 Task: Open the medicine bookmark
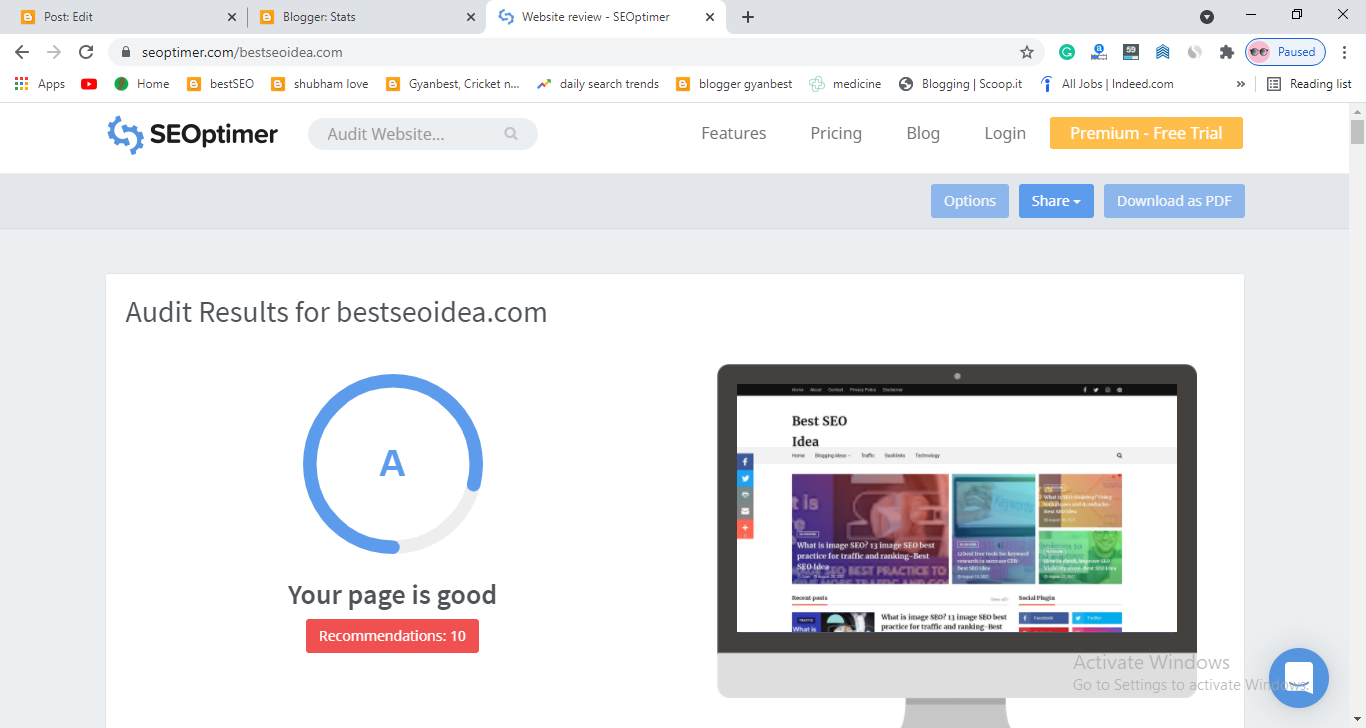[845, 84]
